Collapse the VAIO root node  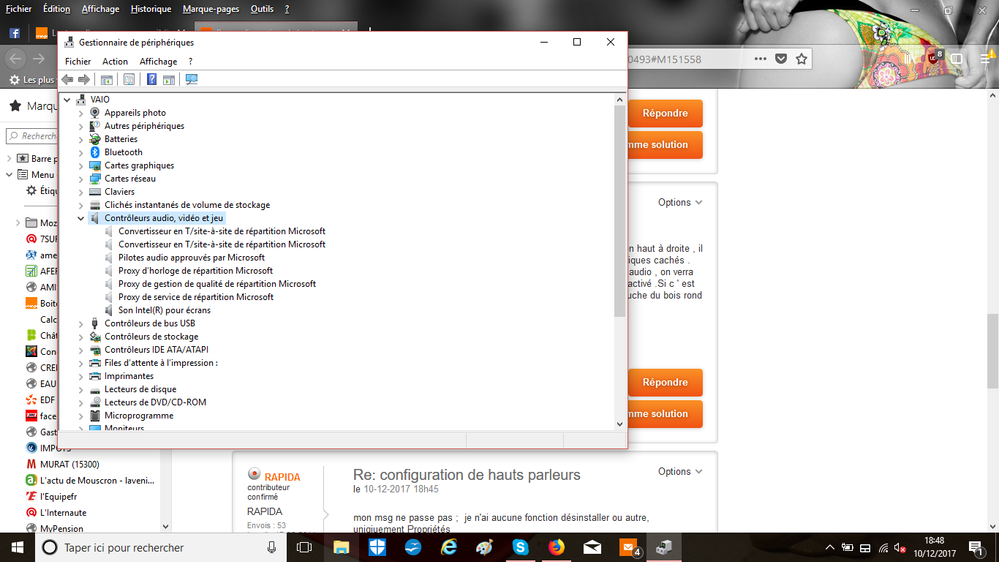click(x=67, y=99)
